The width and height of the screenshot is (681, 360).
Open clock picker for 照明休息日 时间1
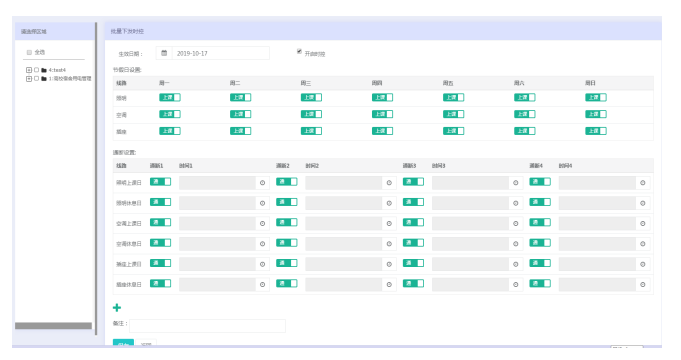pyautogui.click(x=262, y=203)
